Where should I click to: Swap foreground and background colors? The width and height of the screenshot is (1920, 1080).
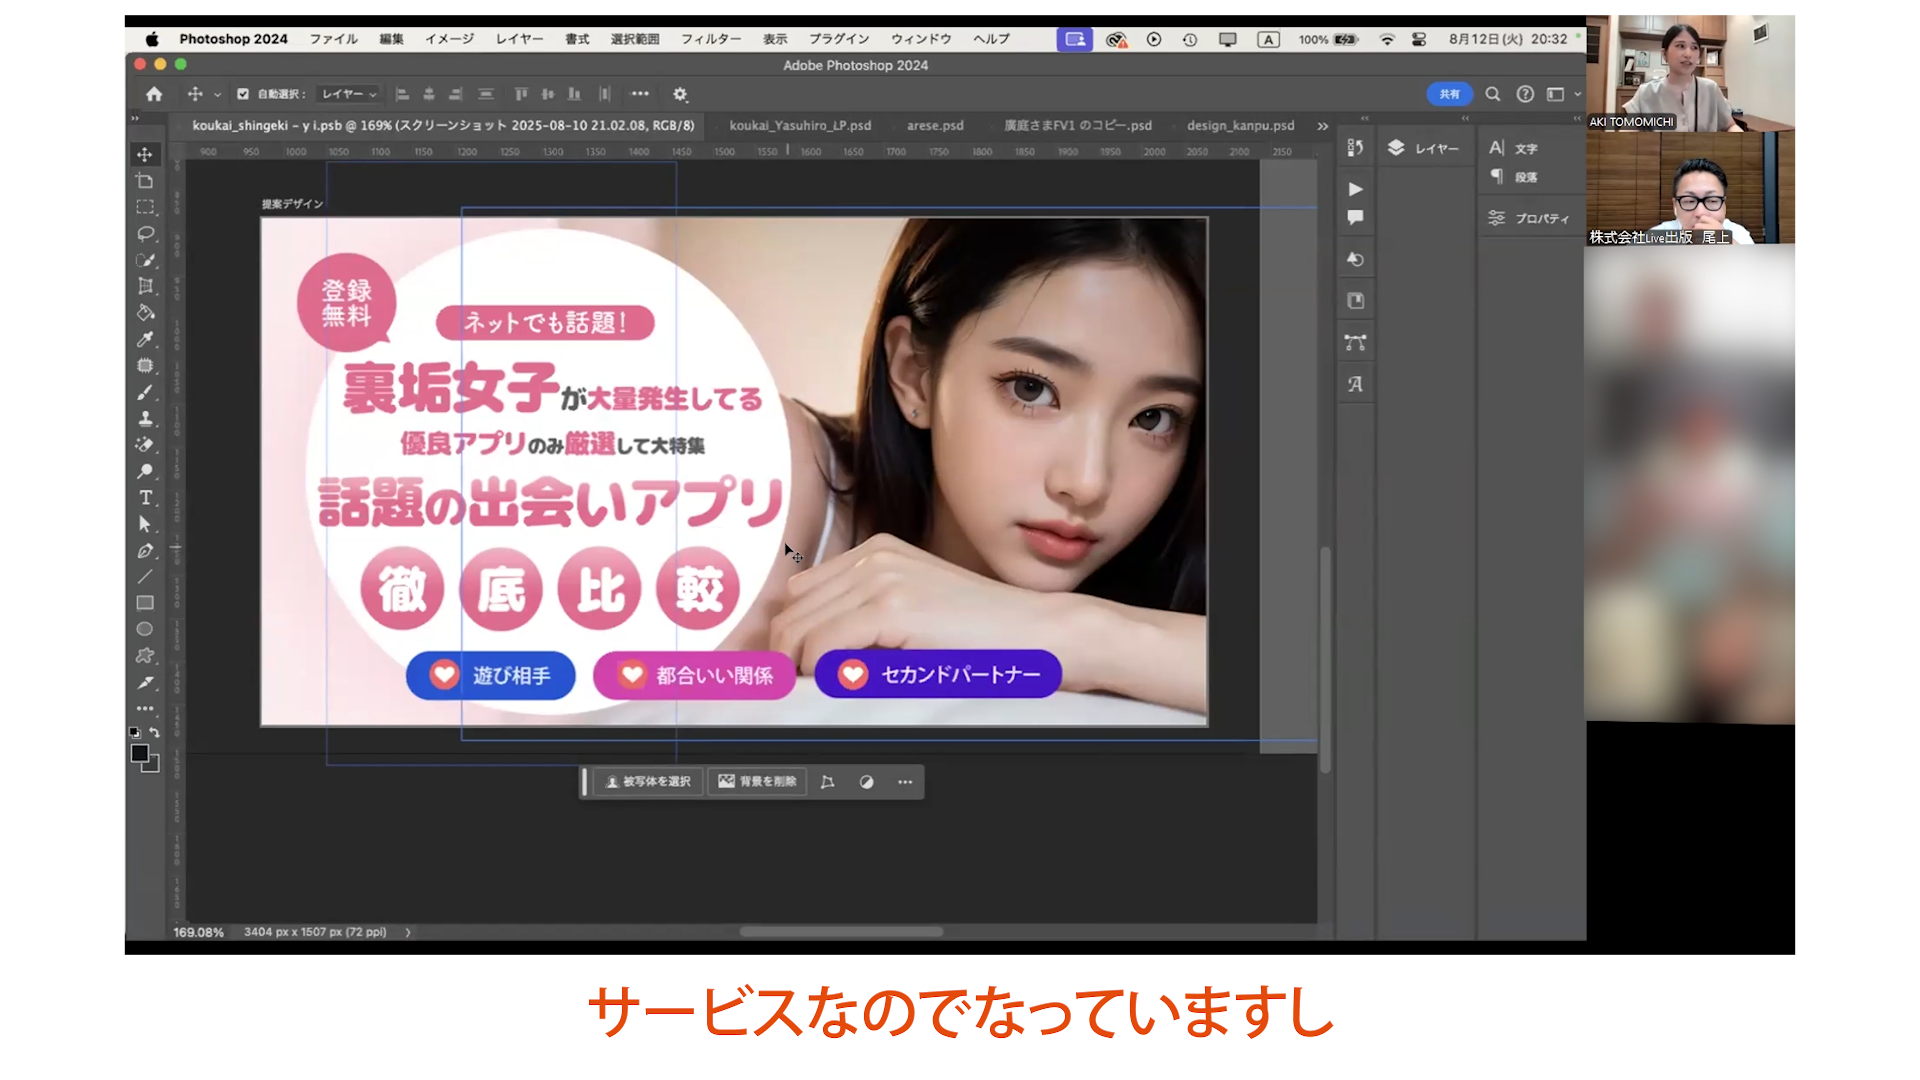[x=154, y=732]
